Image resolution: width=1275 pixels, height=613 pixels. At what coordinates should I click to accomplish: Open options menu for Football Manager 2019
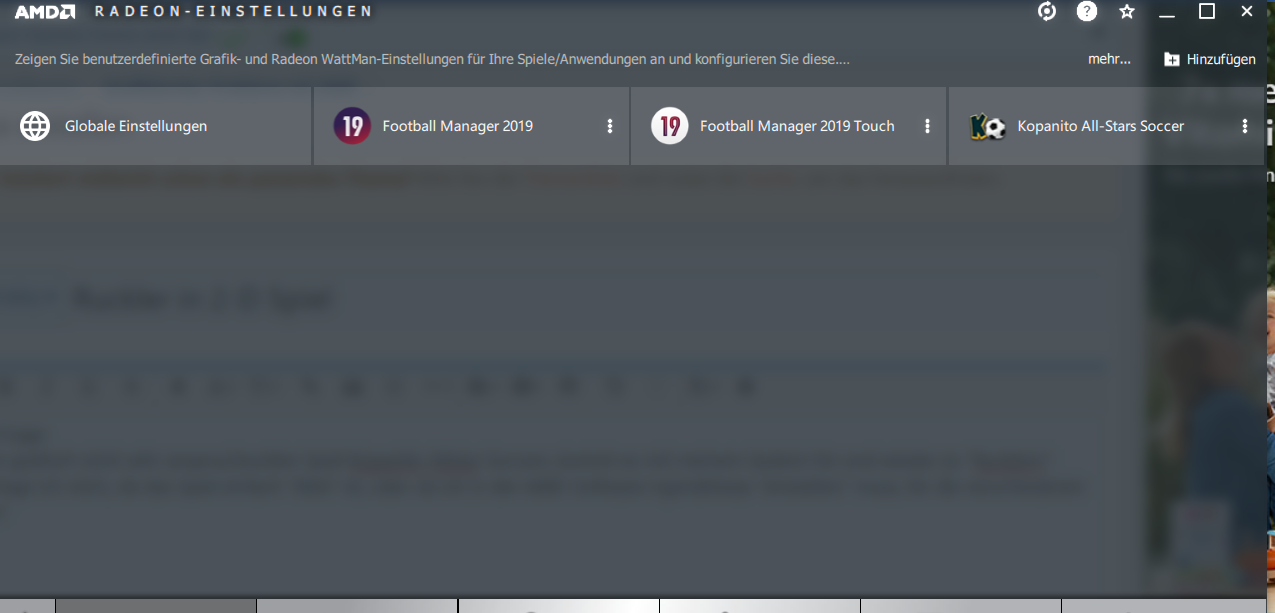pyautogui.click(x=610, y=126)
